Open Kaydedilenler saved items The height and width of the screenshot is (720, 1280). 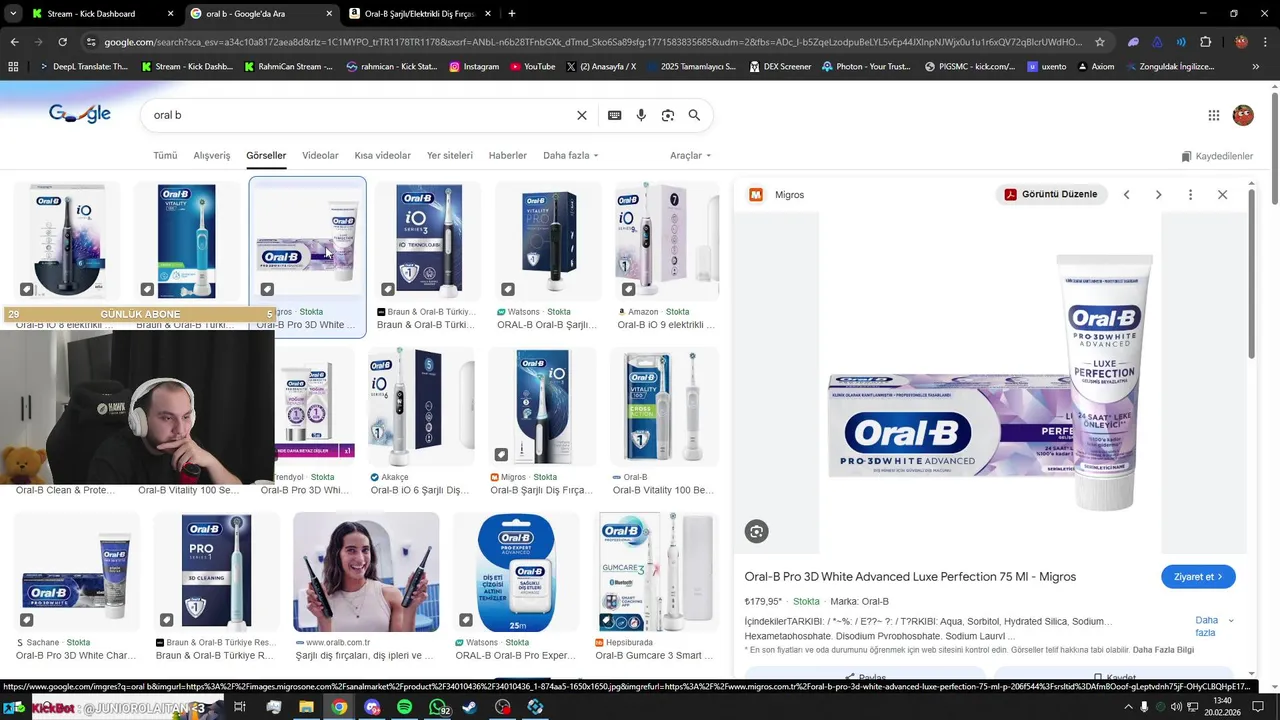coord(1217,156)
